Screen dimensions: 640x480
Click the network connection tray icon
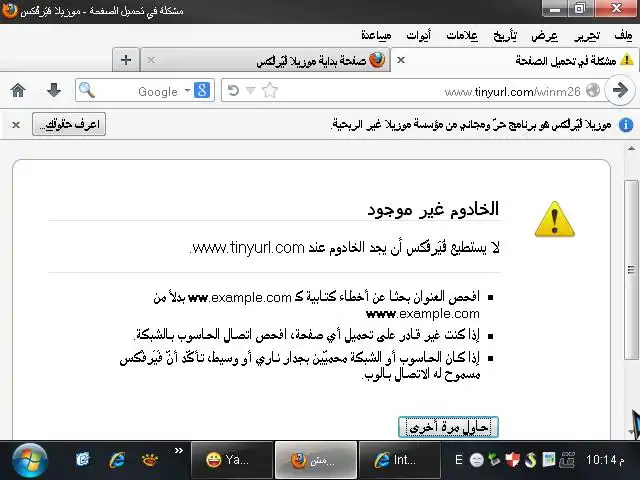coord(567,460)
